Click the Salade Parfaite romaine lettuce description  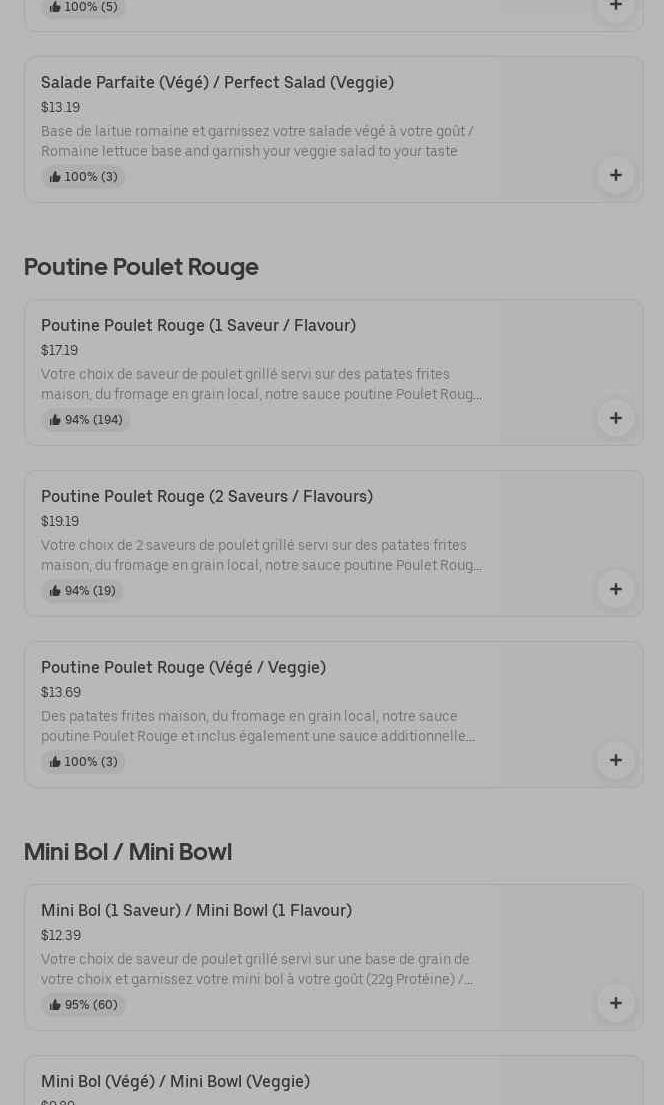(x=257, y=141)
